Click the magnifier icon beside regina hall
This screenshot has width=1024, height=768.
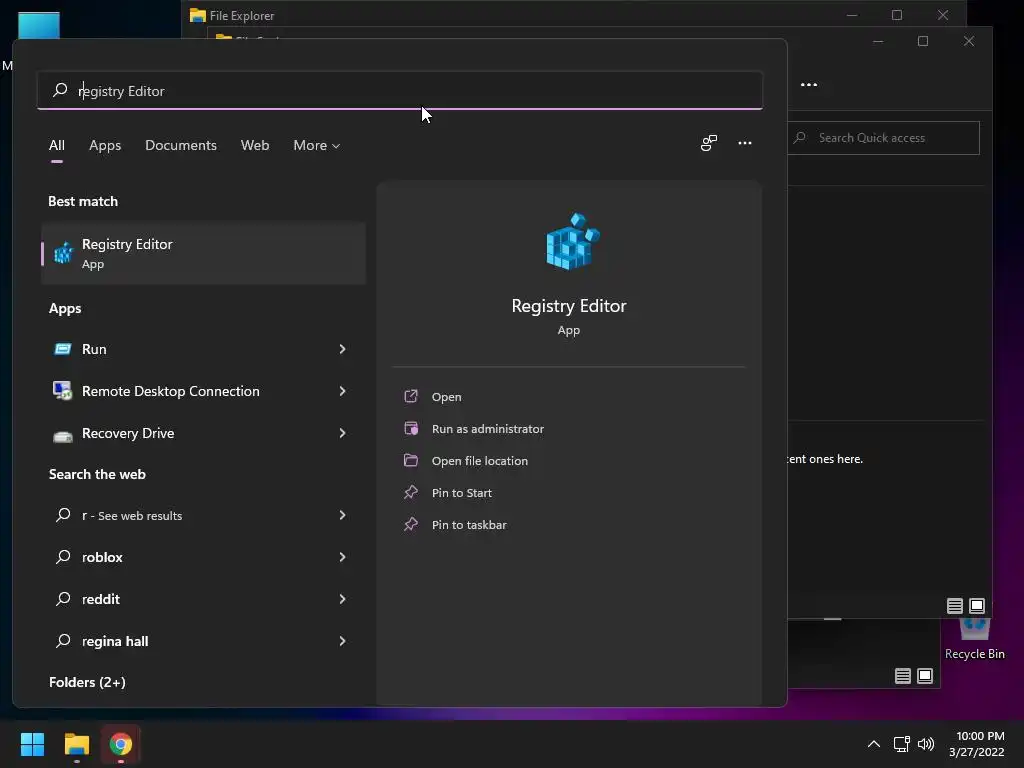[x=63, y=641]
